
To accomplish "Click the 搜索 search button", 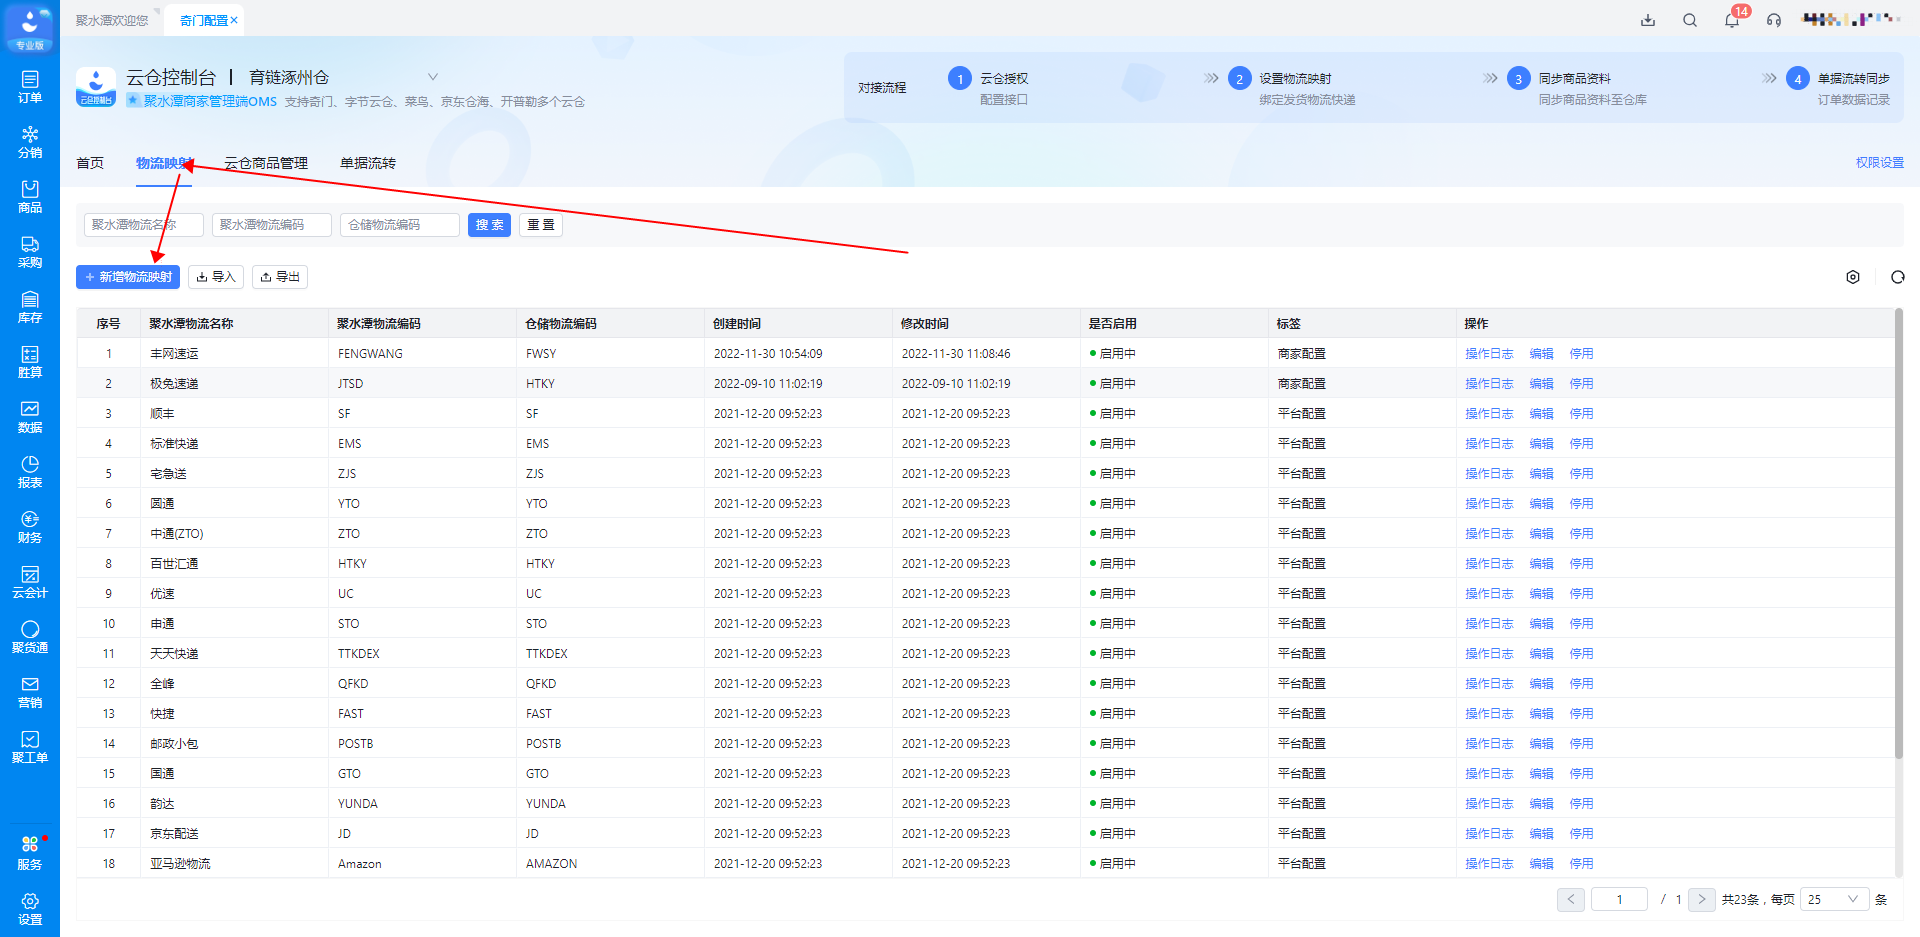I will [x=489, y=225].
